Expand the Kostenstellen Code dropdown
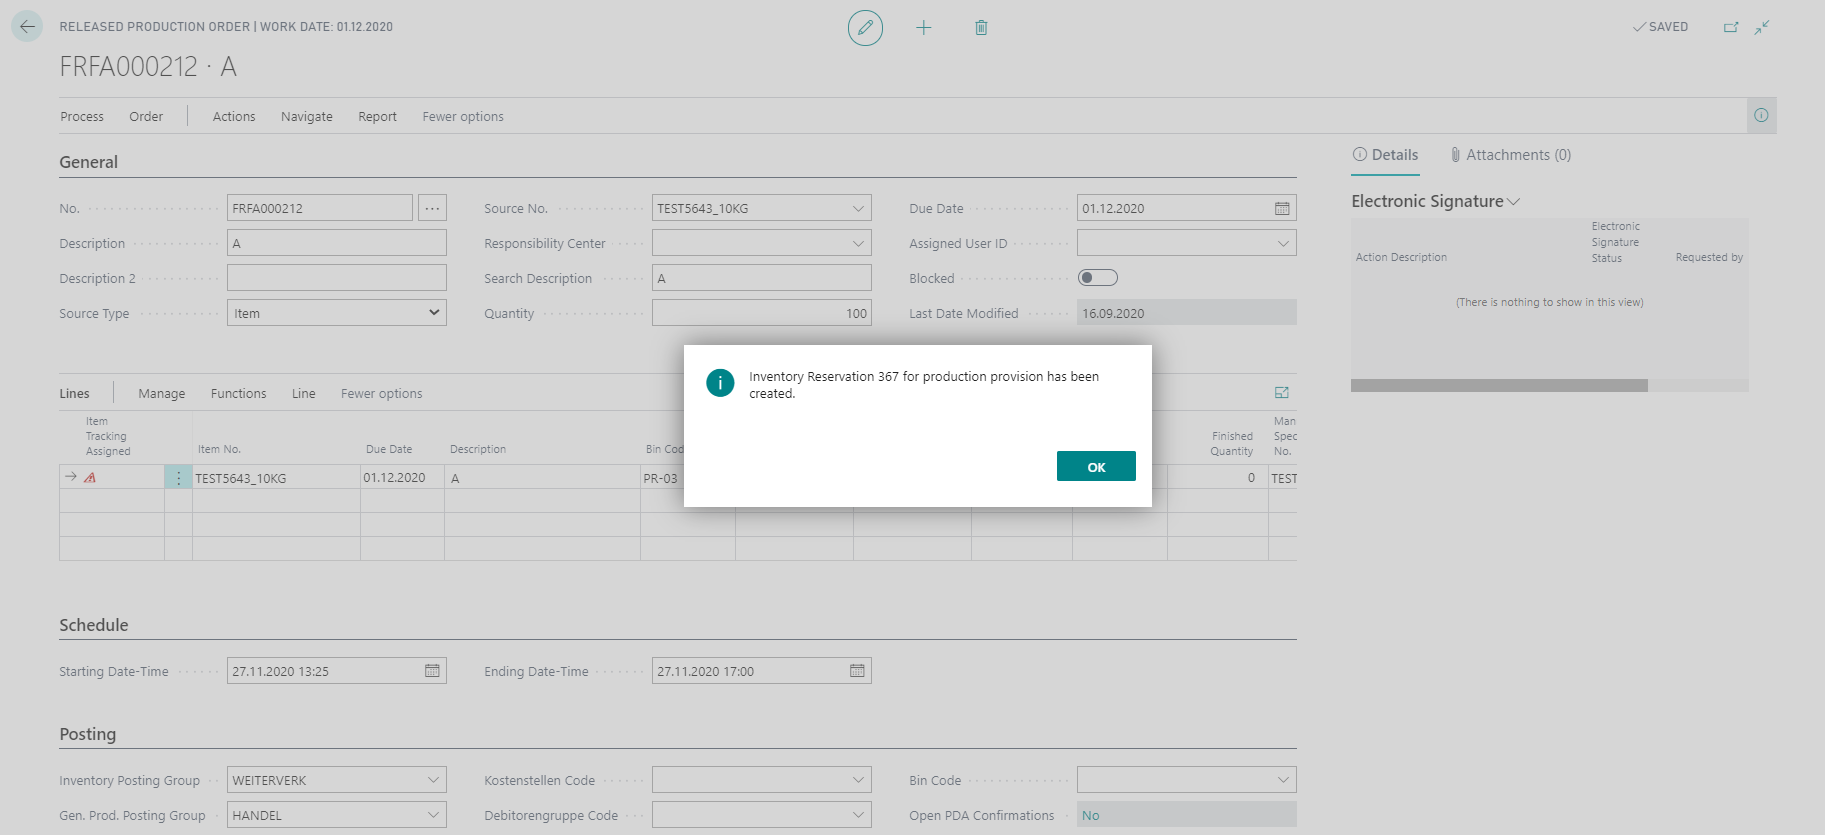This screenshot has width=1825, height=835. (x=858, y=780)
